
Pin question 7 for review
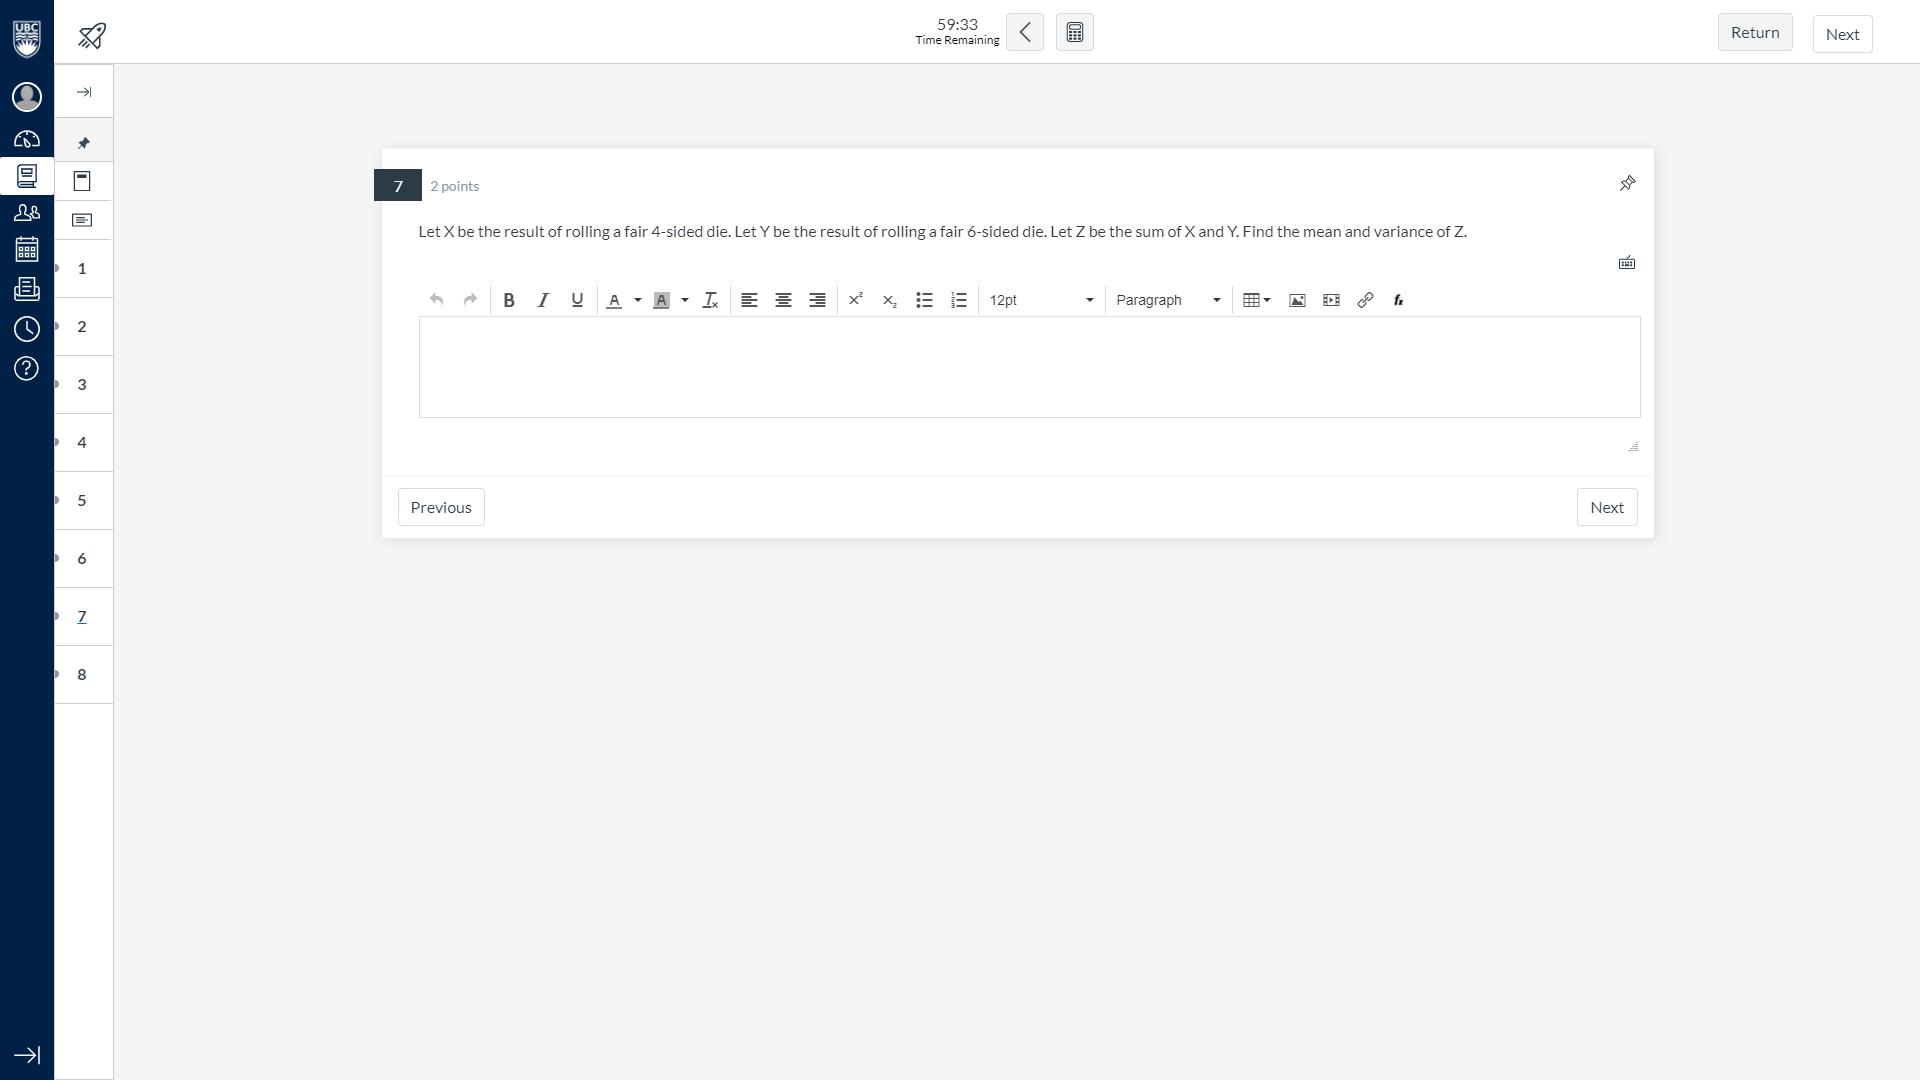click(1627, 184)
